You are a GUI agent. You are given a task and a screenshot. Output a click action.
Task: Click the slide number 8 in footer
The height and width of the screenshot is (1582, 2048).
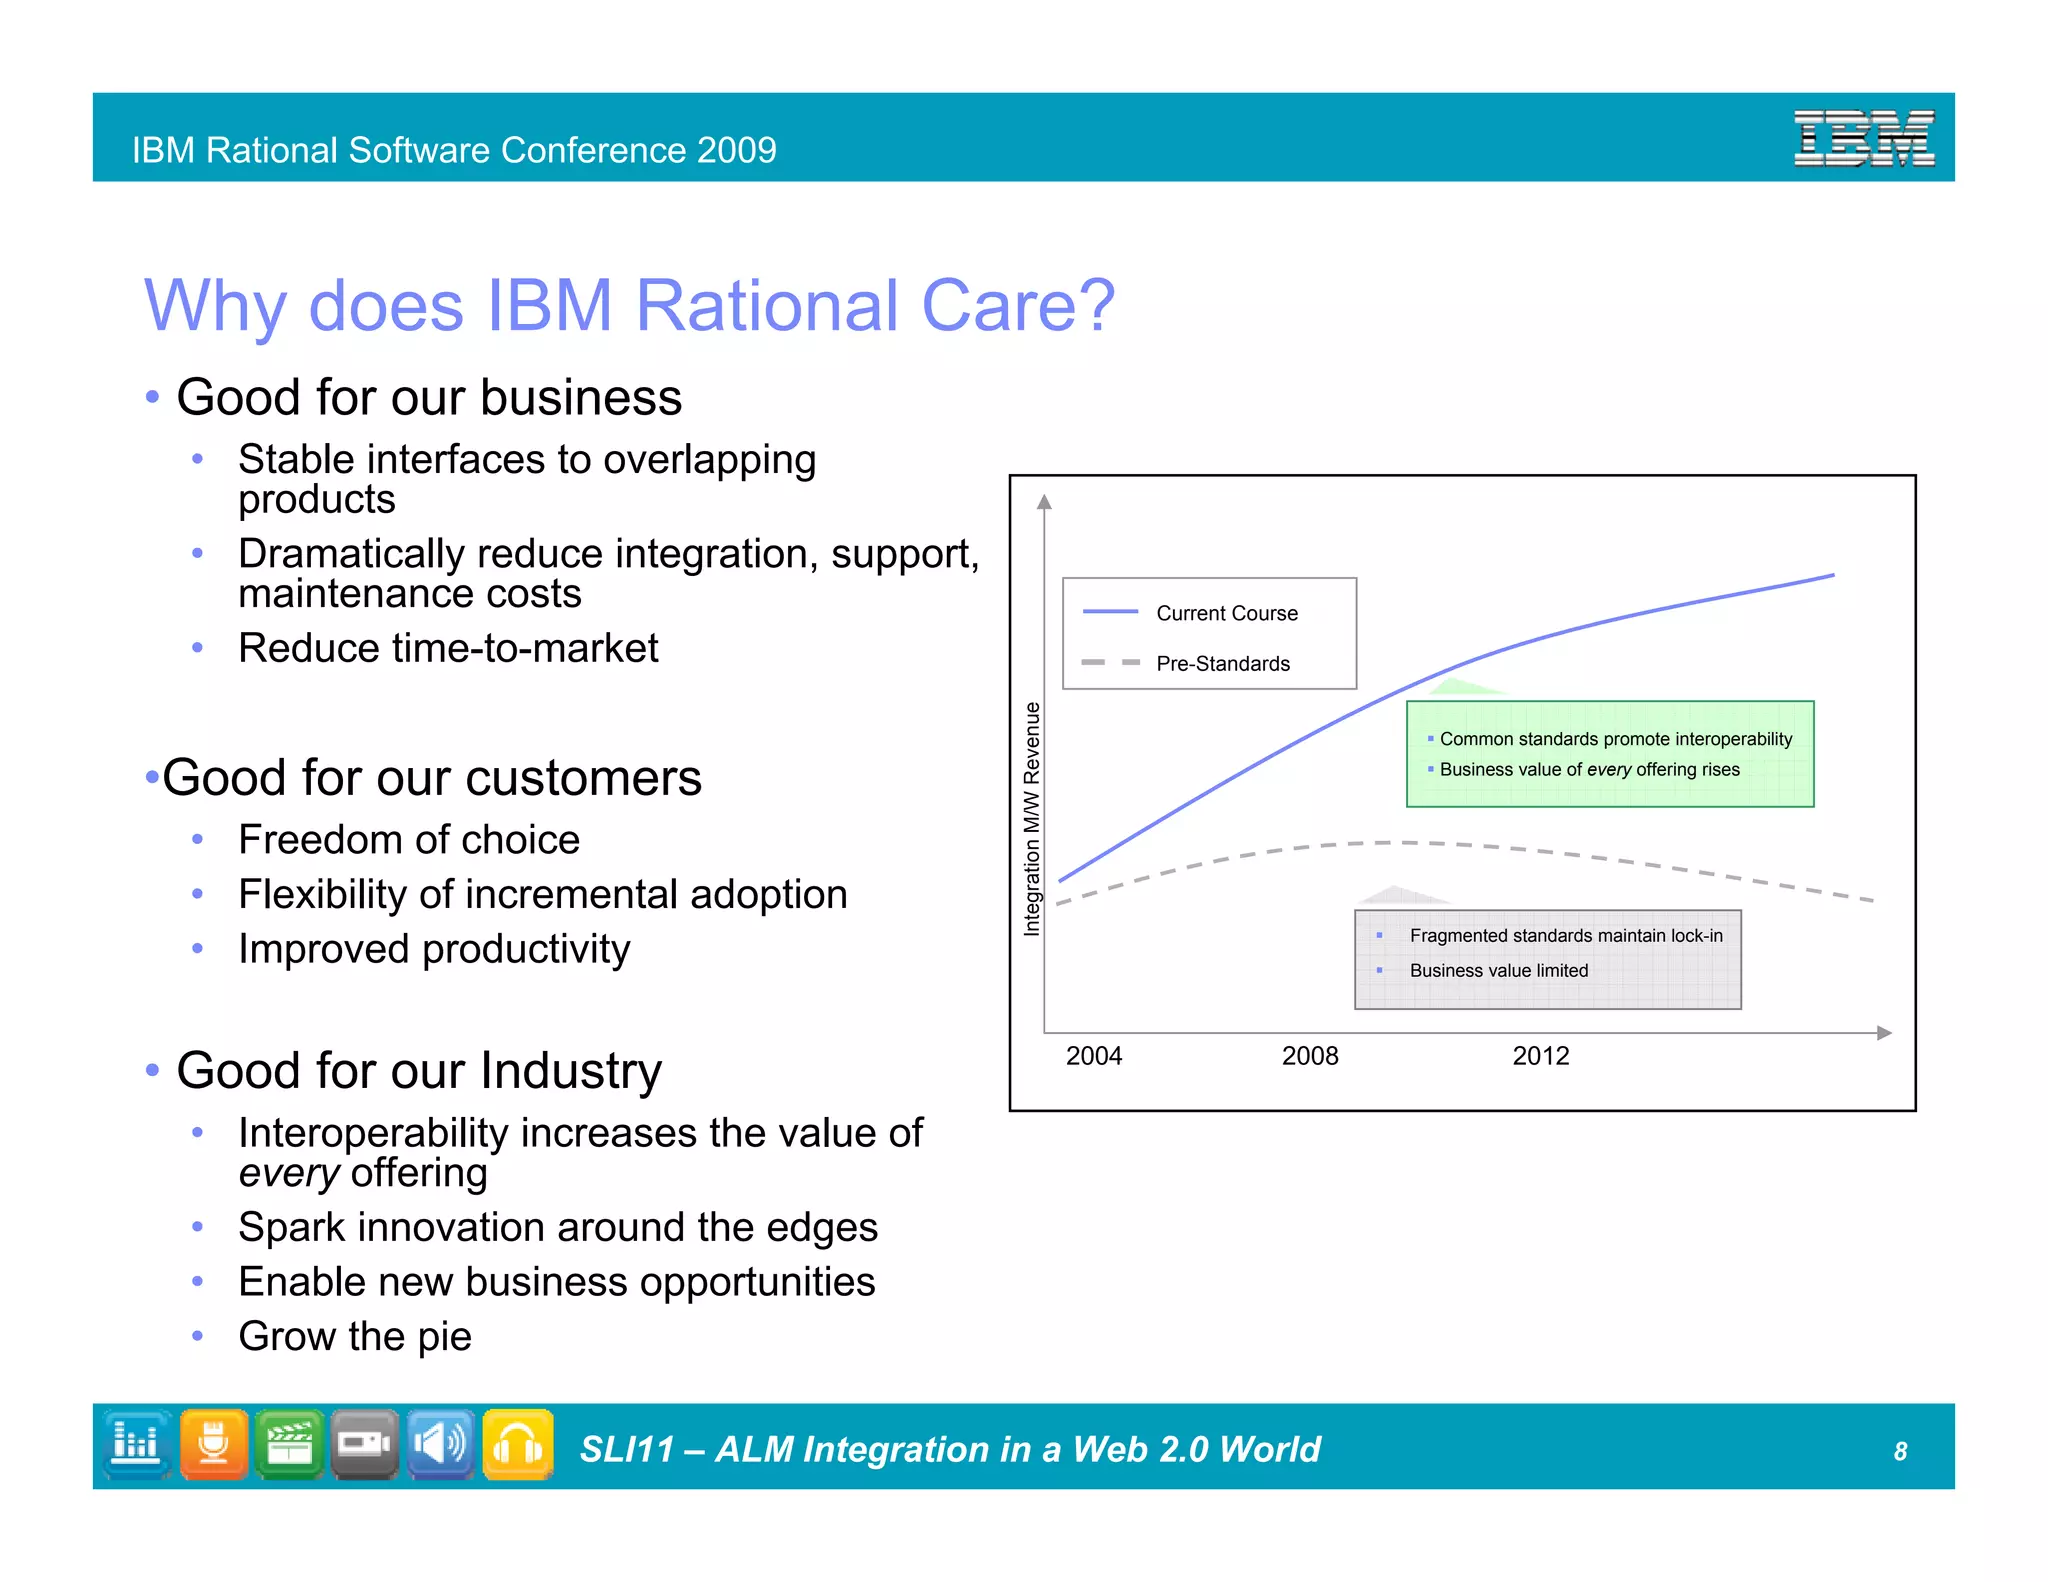point(1900,1451)
